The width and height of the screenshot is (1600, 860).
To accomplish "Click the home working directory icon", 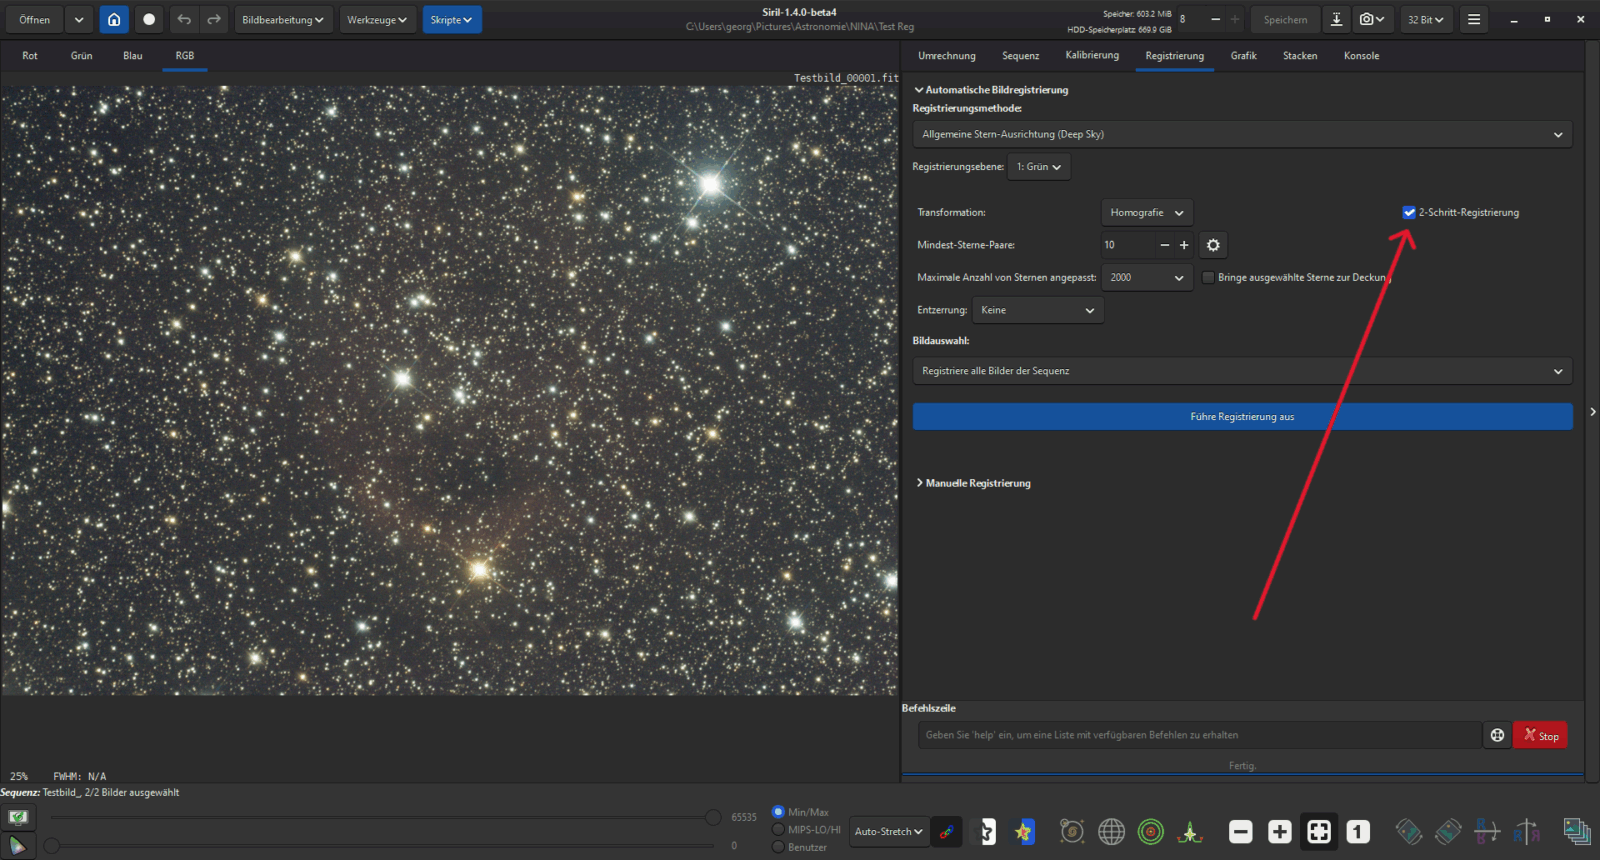I will pos(114,20).
